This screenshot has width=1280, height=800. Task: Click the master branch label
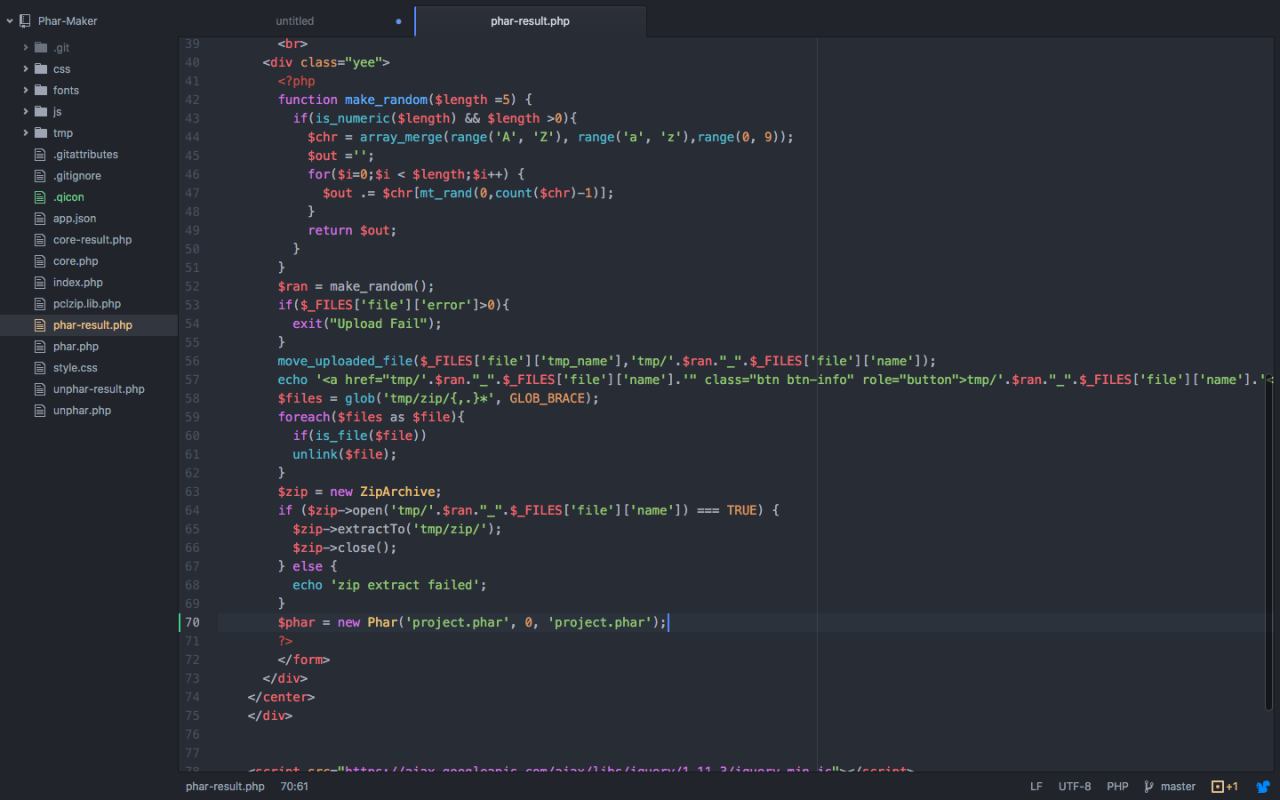coord(1178,786)
